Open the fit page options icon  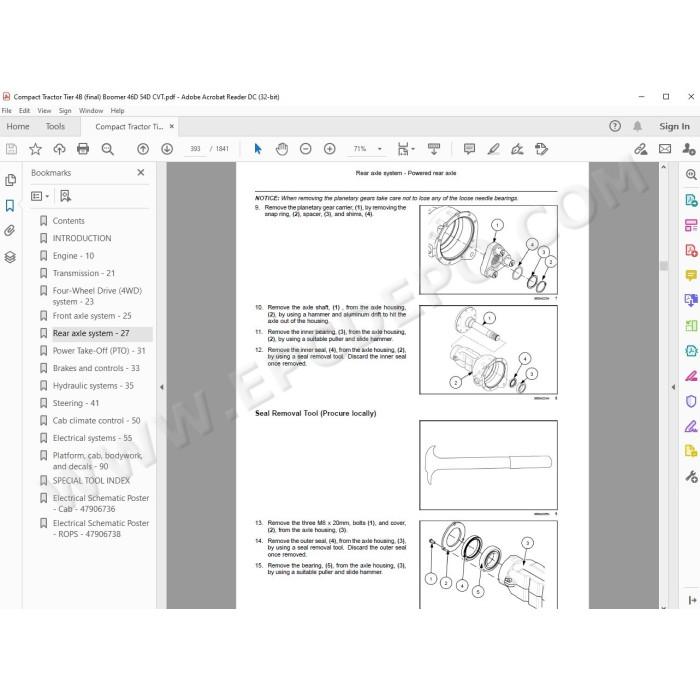coord(405,149)
